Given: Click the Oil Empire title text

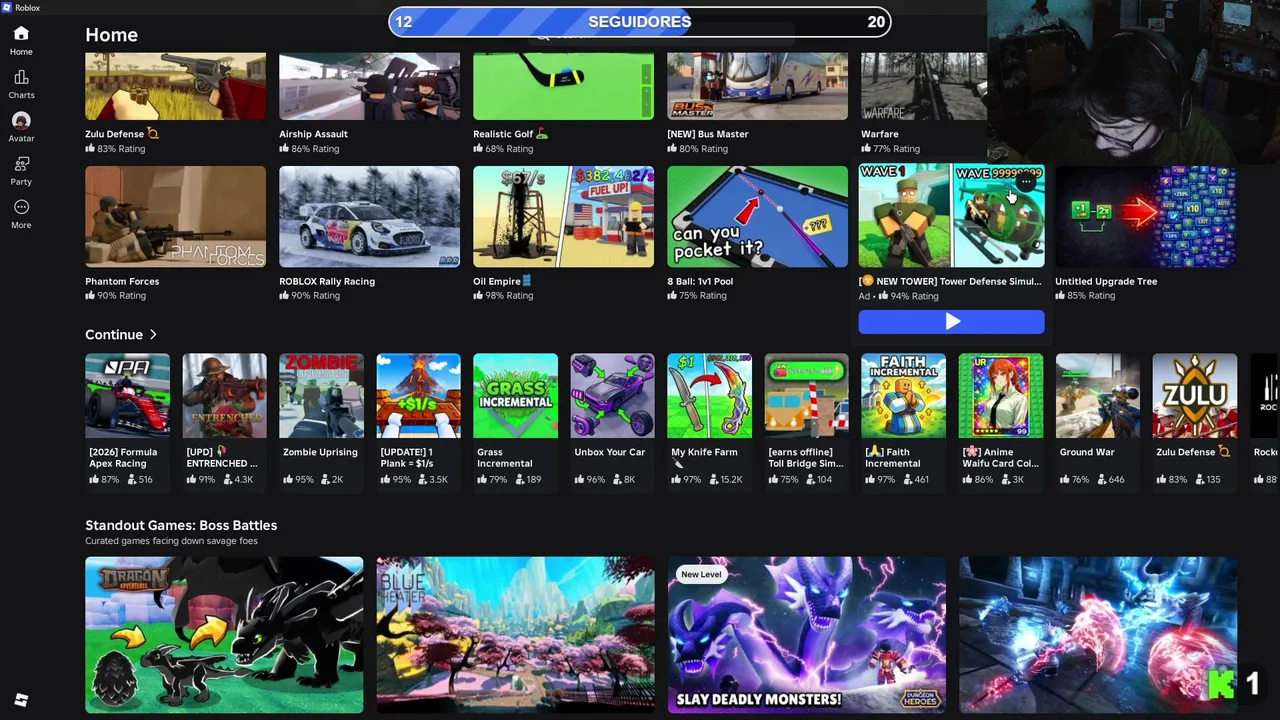Looking at the screenshot, I should [x=496, y=281].
